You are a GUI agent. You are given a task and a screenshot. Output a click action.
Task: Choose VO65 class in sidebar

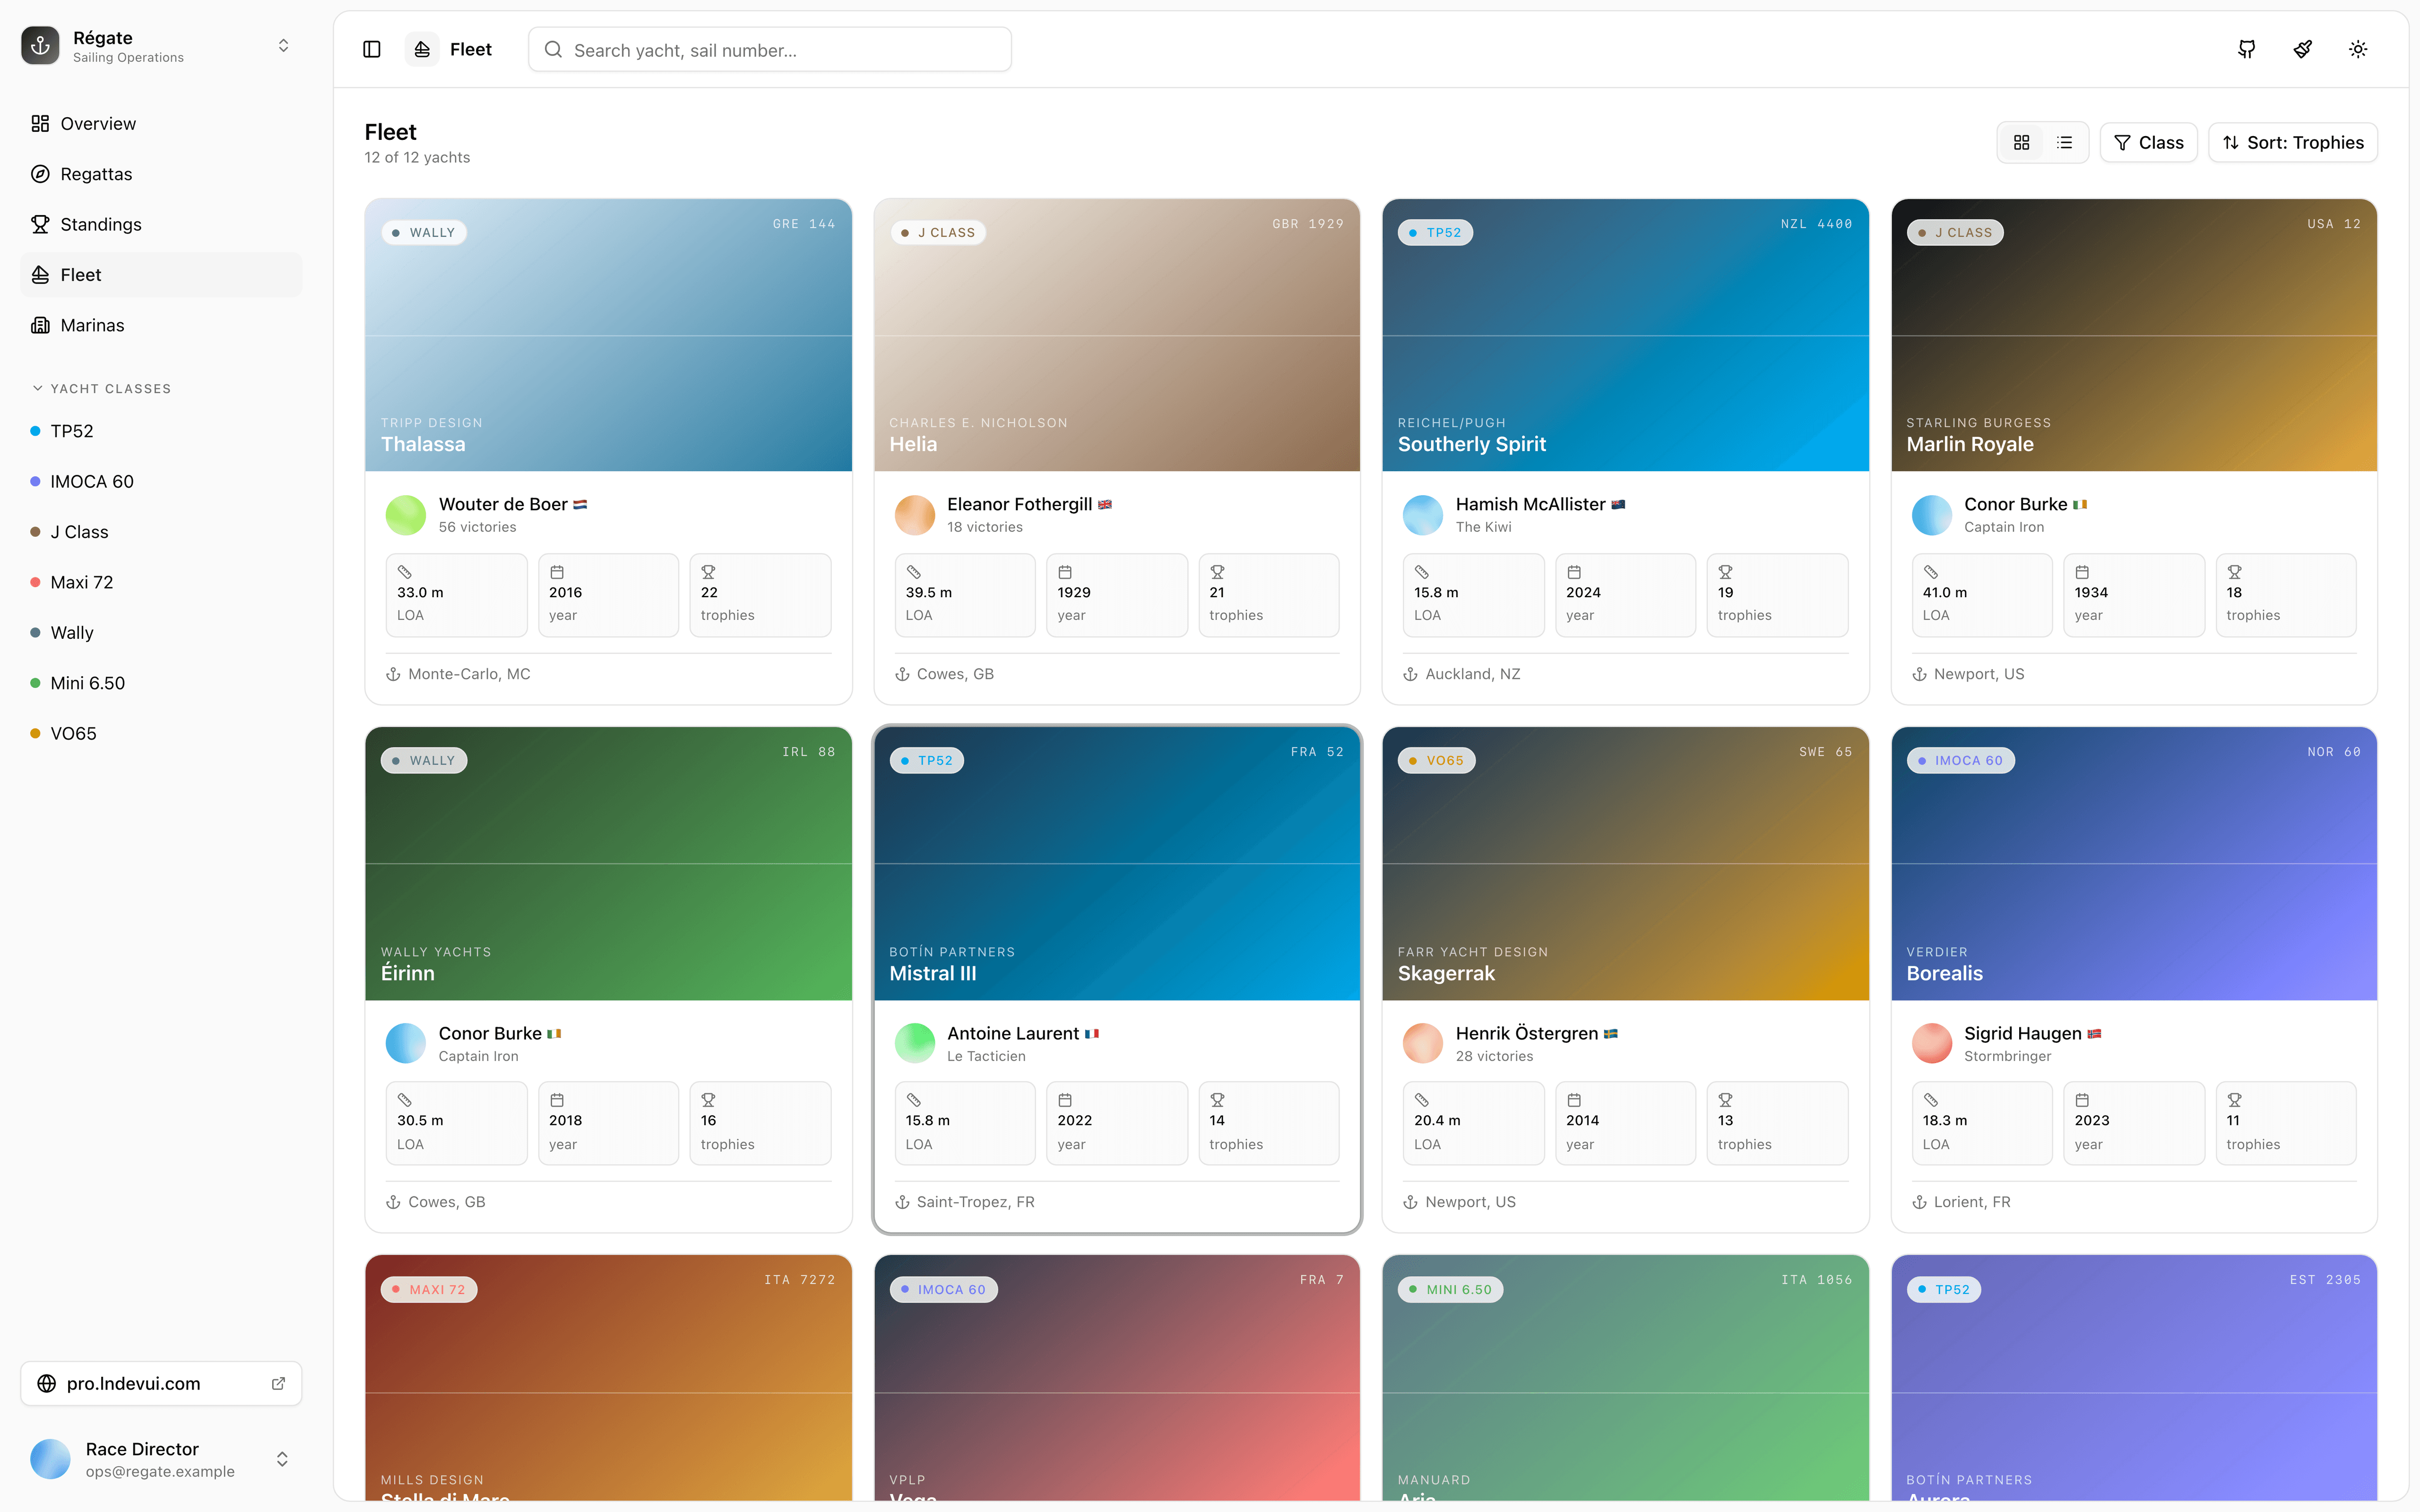[160, 733]
